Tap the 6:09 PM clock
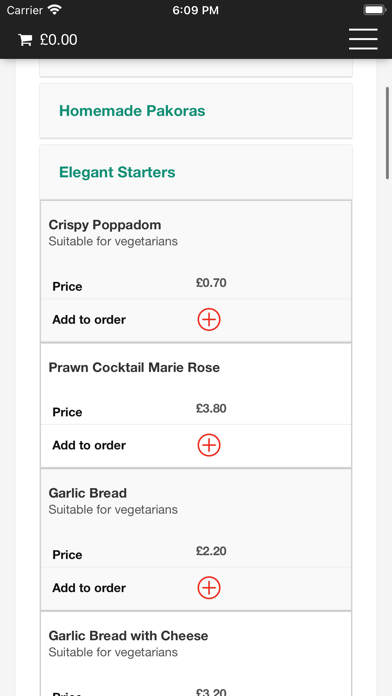The height and width of the screenshot is (696, 392). 196,10
